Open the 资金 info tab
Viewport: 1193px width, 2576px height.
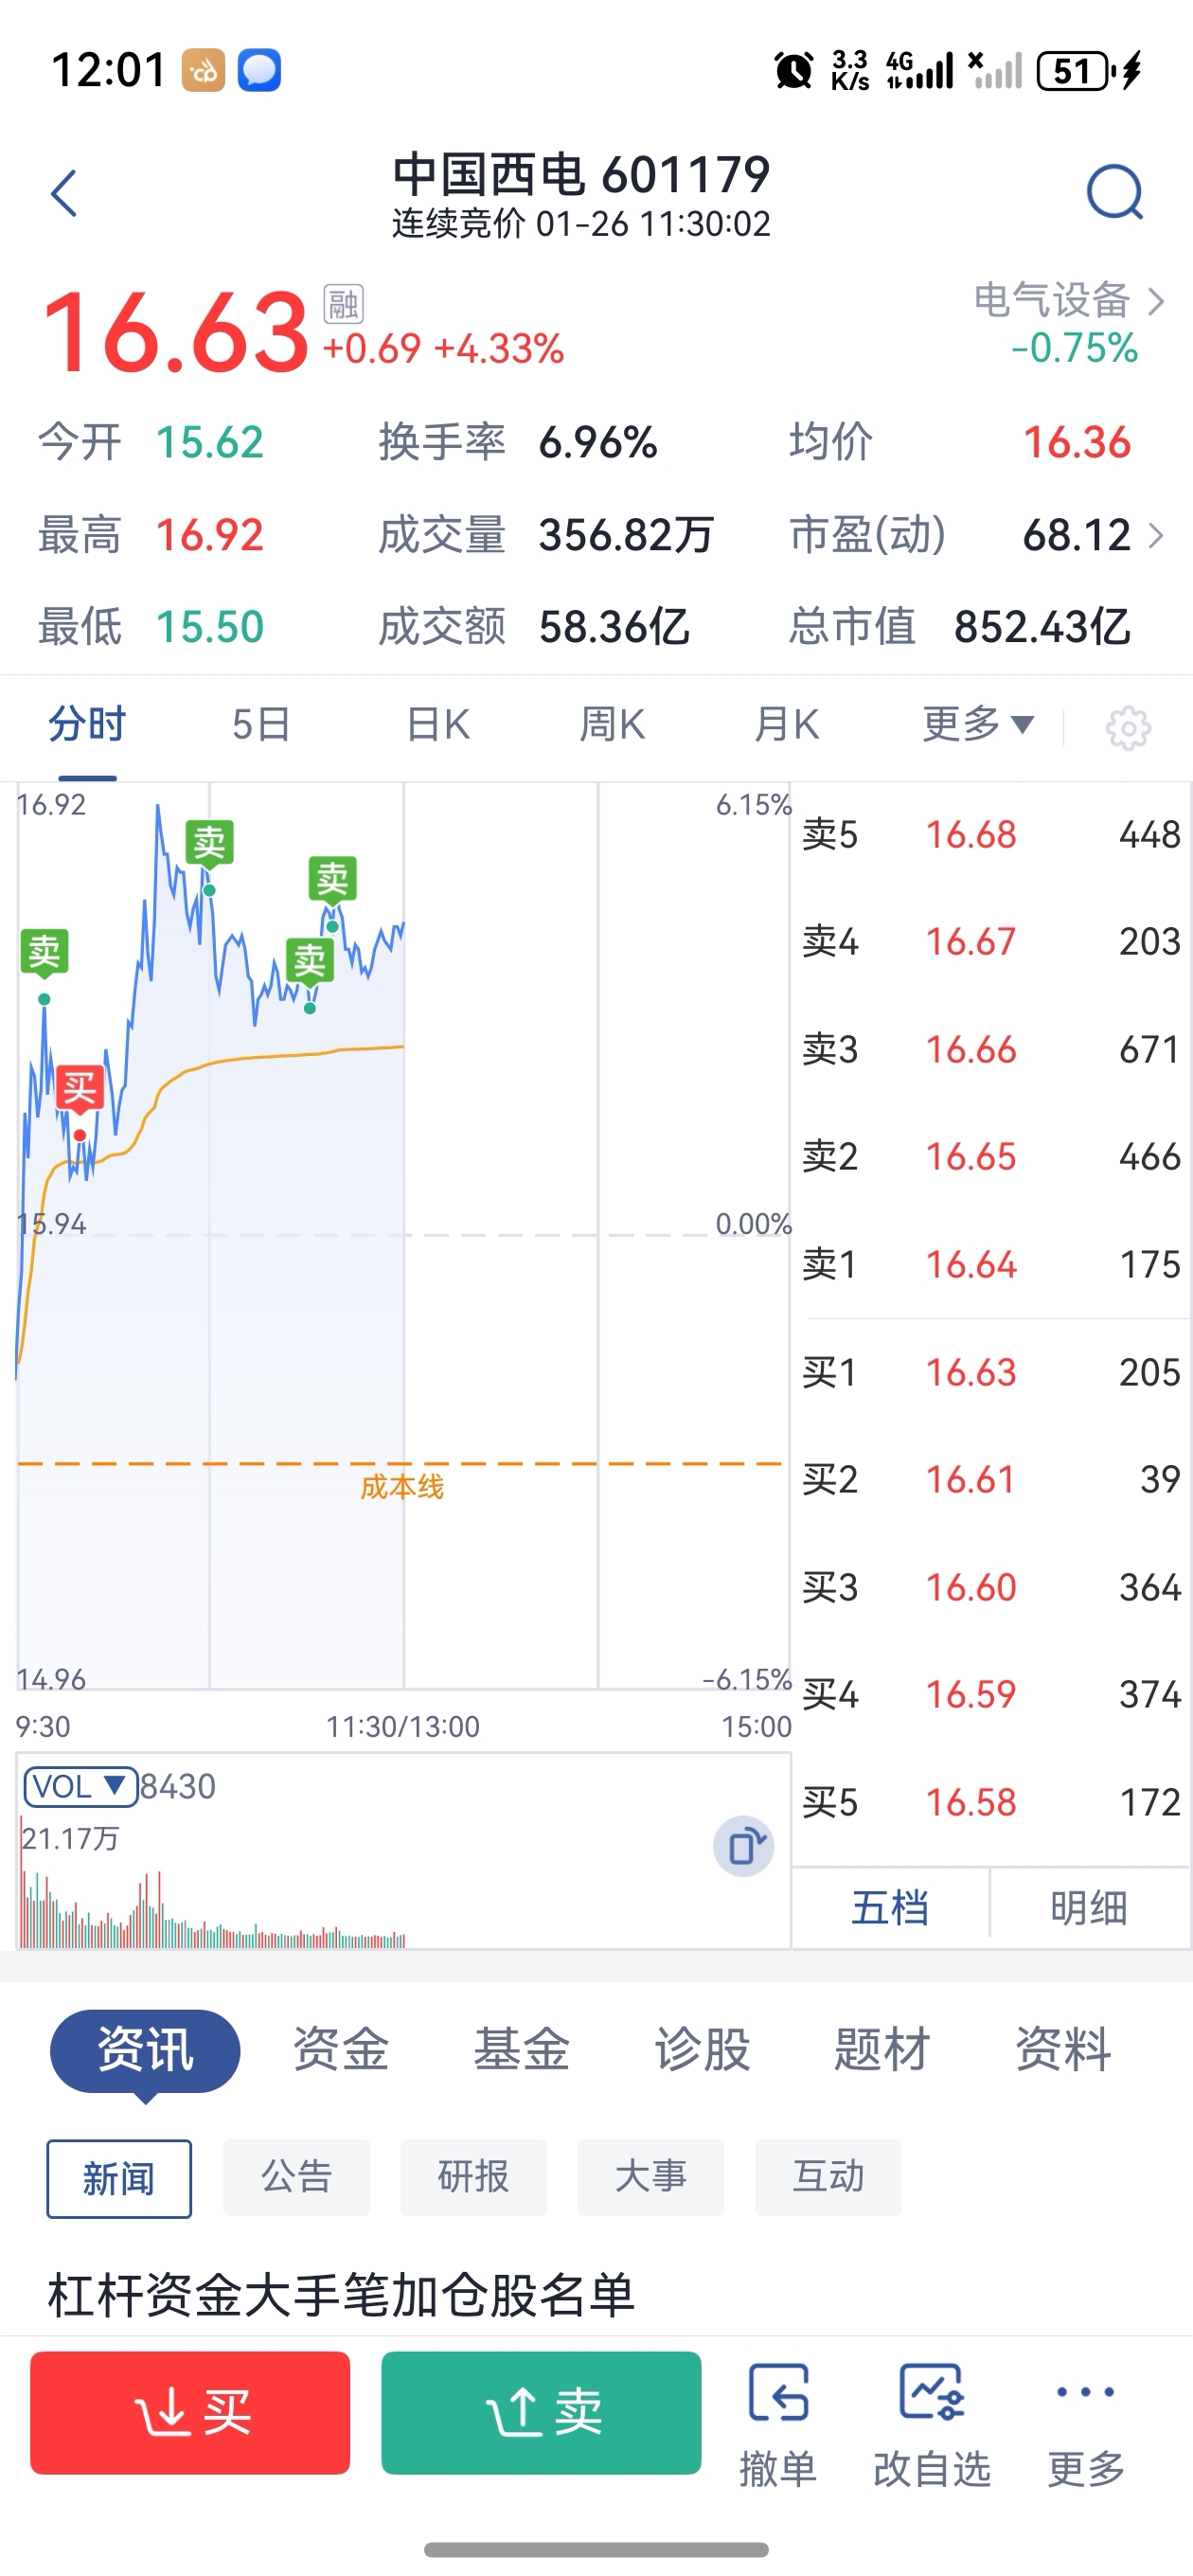(x=340, y=2048)
